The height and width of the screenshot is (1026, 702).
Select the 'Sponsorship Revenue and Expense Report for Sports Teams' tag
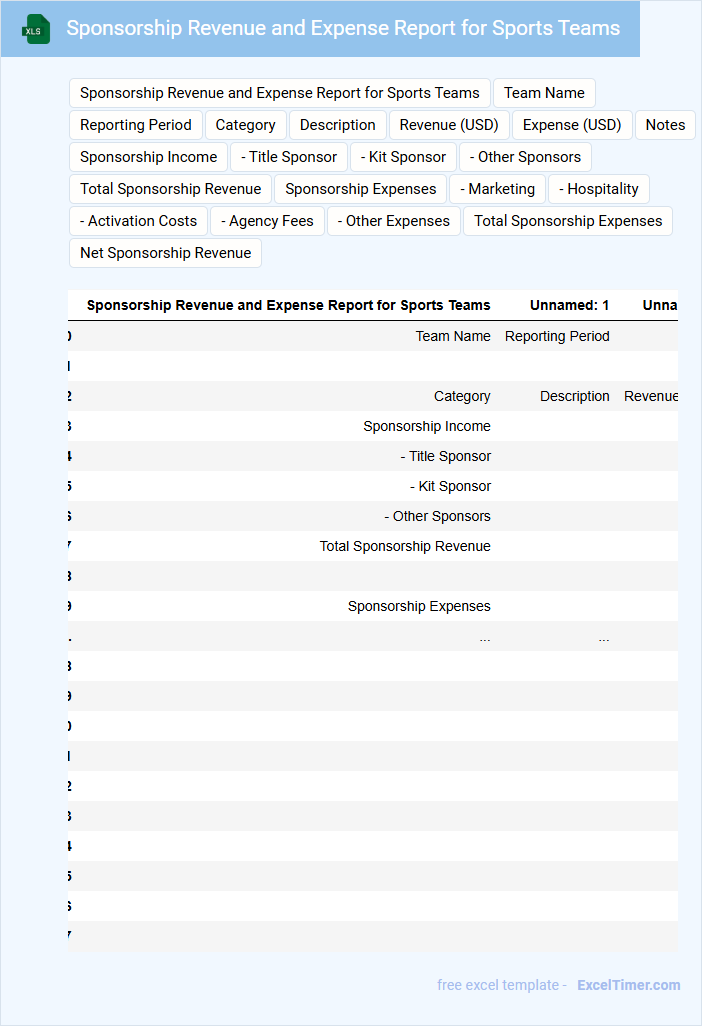[x=279, y=93]
